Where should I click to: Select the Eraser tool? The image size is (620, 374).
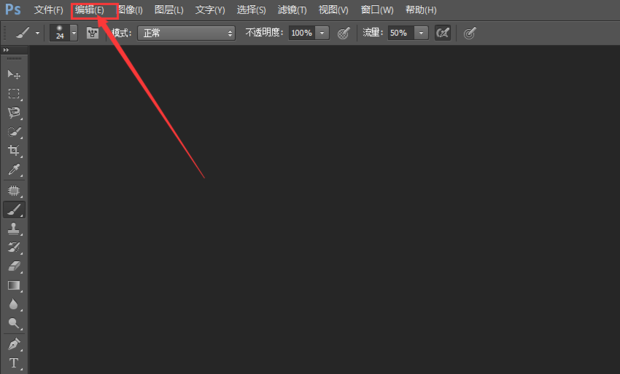(14, 266)
